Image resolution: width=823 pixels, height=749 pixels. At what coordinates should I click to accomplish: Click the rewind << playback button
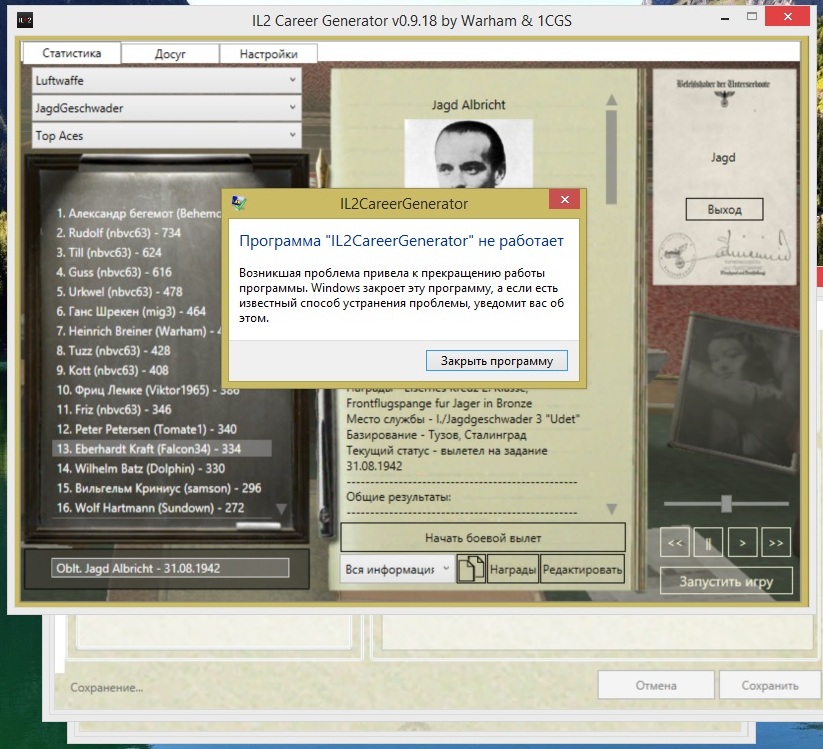point(675,542)
